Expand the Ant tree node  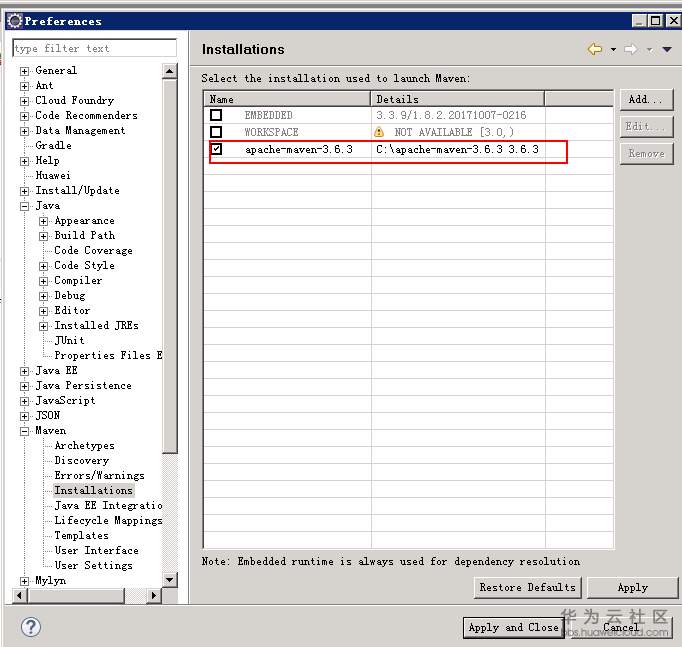[25, 86]
